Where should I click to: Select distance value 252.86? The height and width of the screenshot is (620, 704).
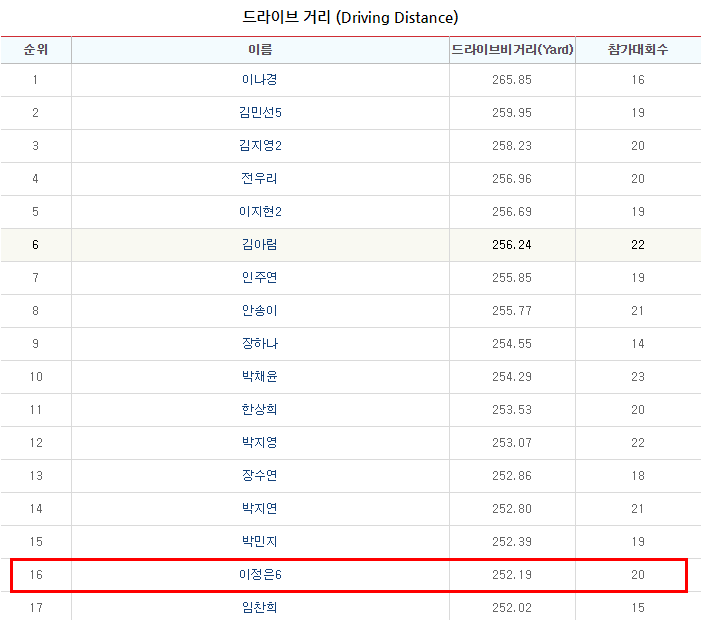click(x=512, y=476)
